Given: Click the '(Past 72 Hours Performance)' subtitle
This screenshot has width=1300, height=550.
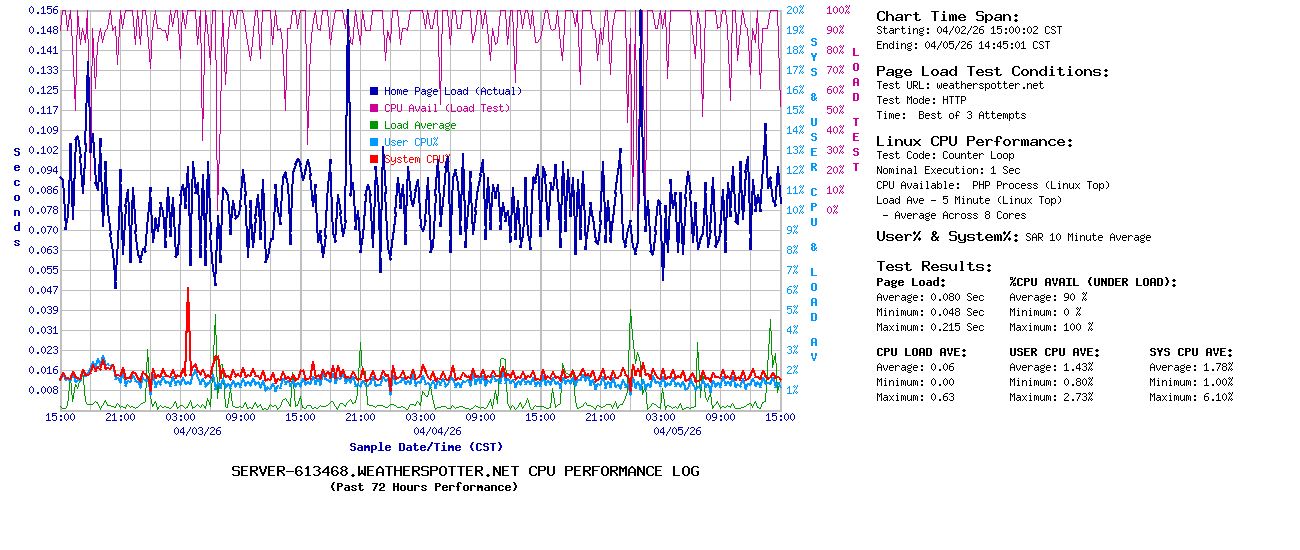Looking at the screenshot, I should pyautogui.click(x=424, y=487).
